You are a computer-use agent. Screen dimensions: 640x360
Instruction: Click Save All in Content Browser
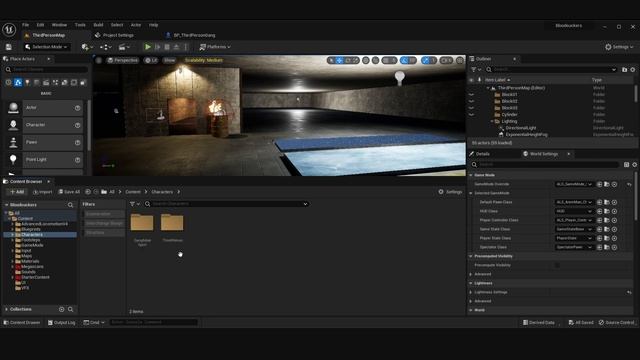(69, 192)
